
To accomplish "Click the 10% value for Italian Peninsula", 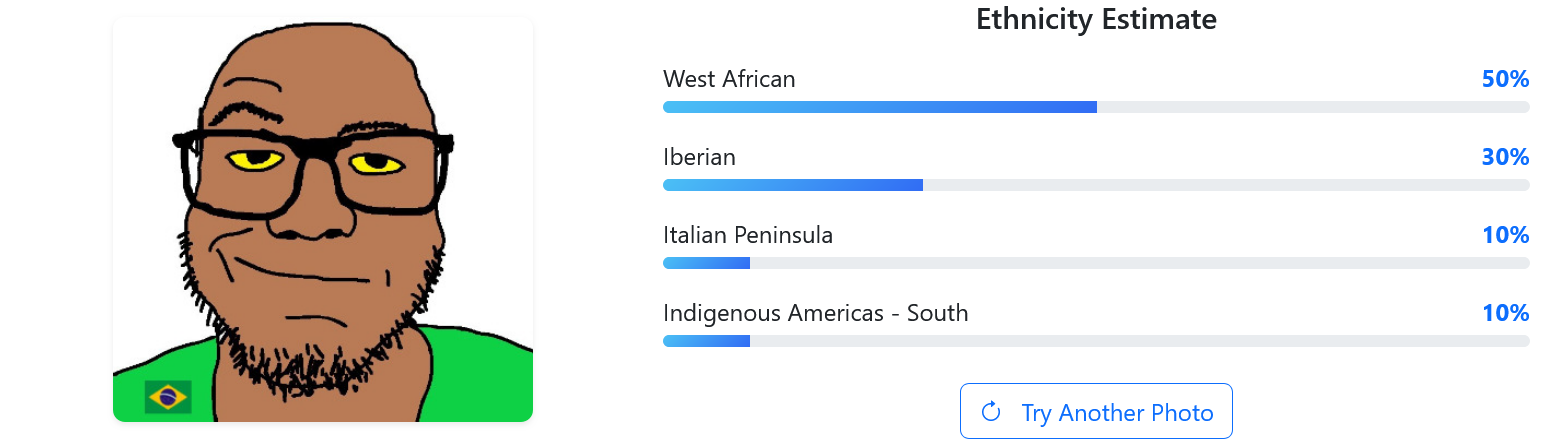I will click(x=1505, y=235).
